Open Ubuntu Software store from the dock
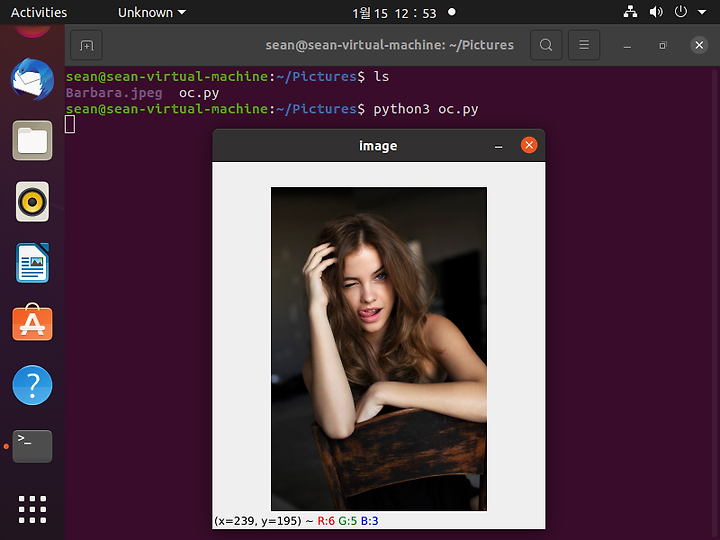The image size is (720, 540). click(32, 322)
